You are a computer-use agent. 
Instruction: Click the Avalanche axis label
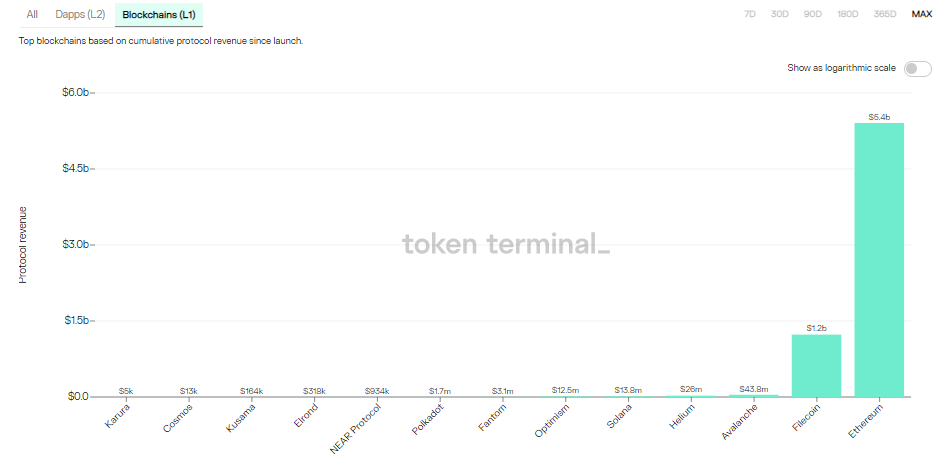pyautogui.click(x=738, y=422)
